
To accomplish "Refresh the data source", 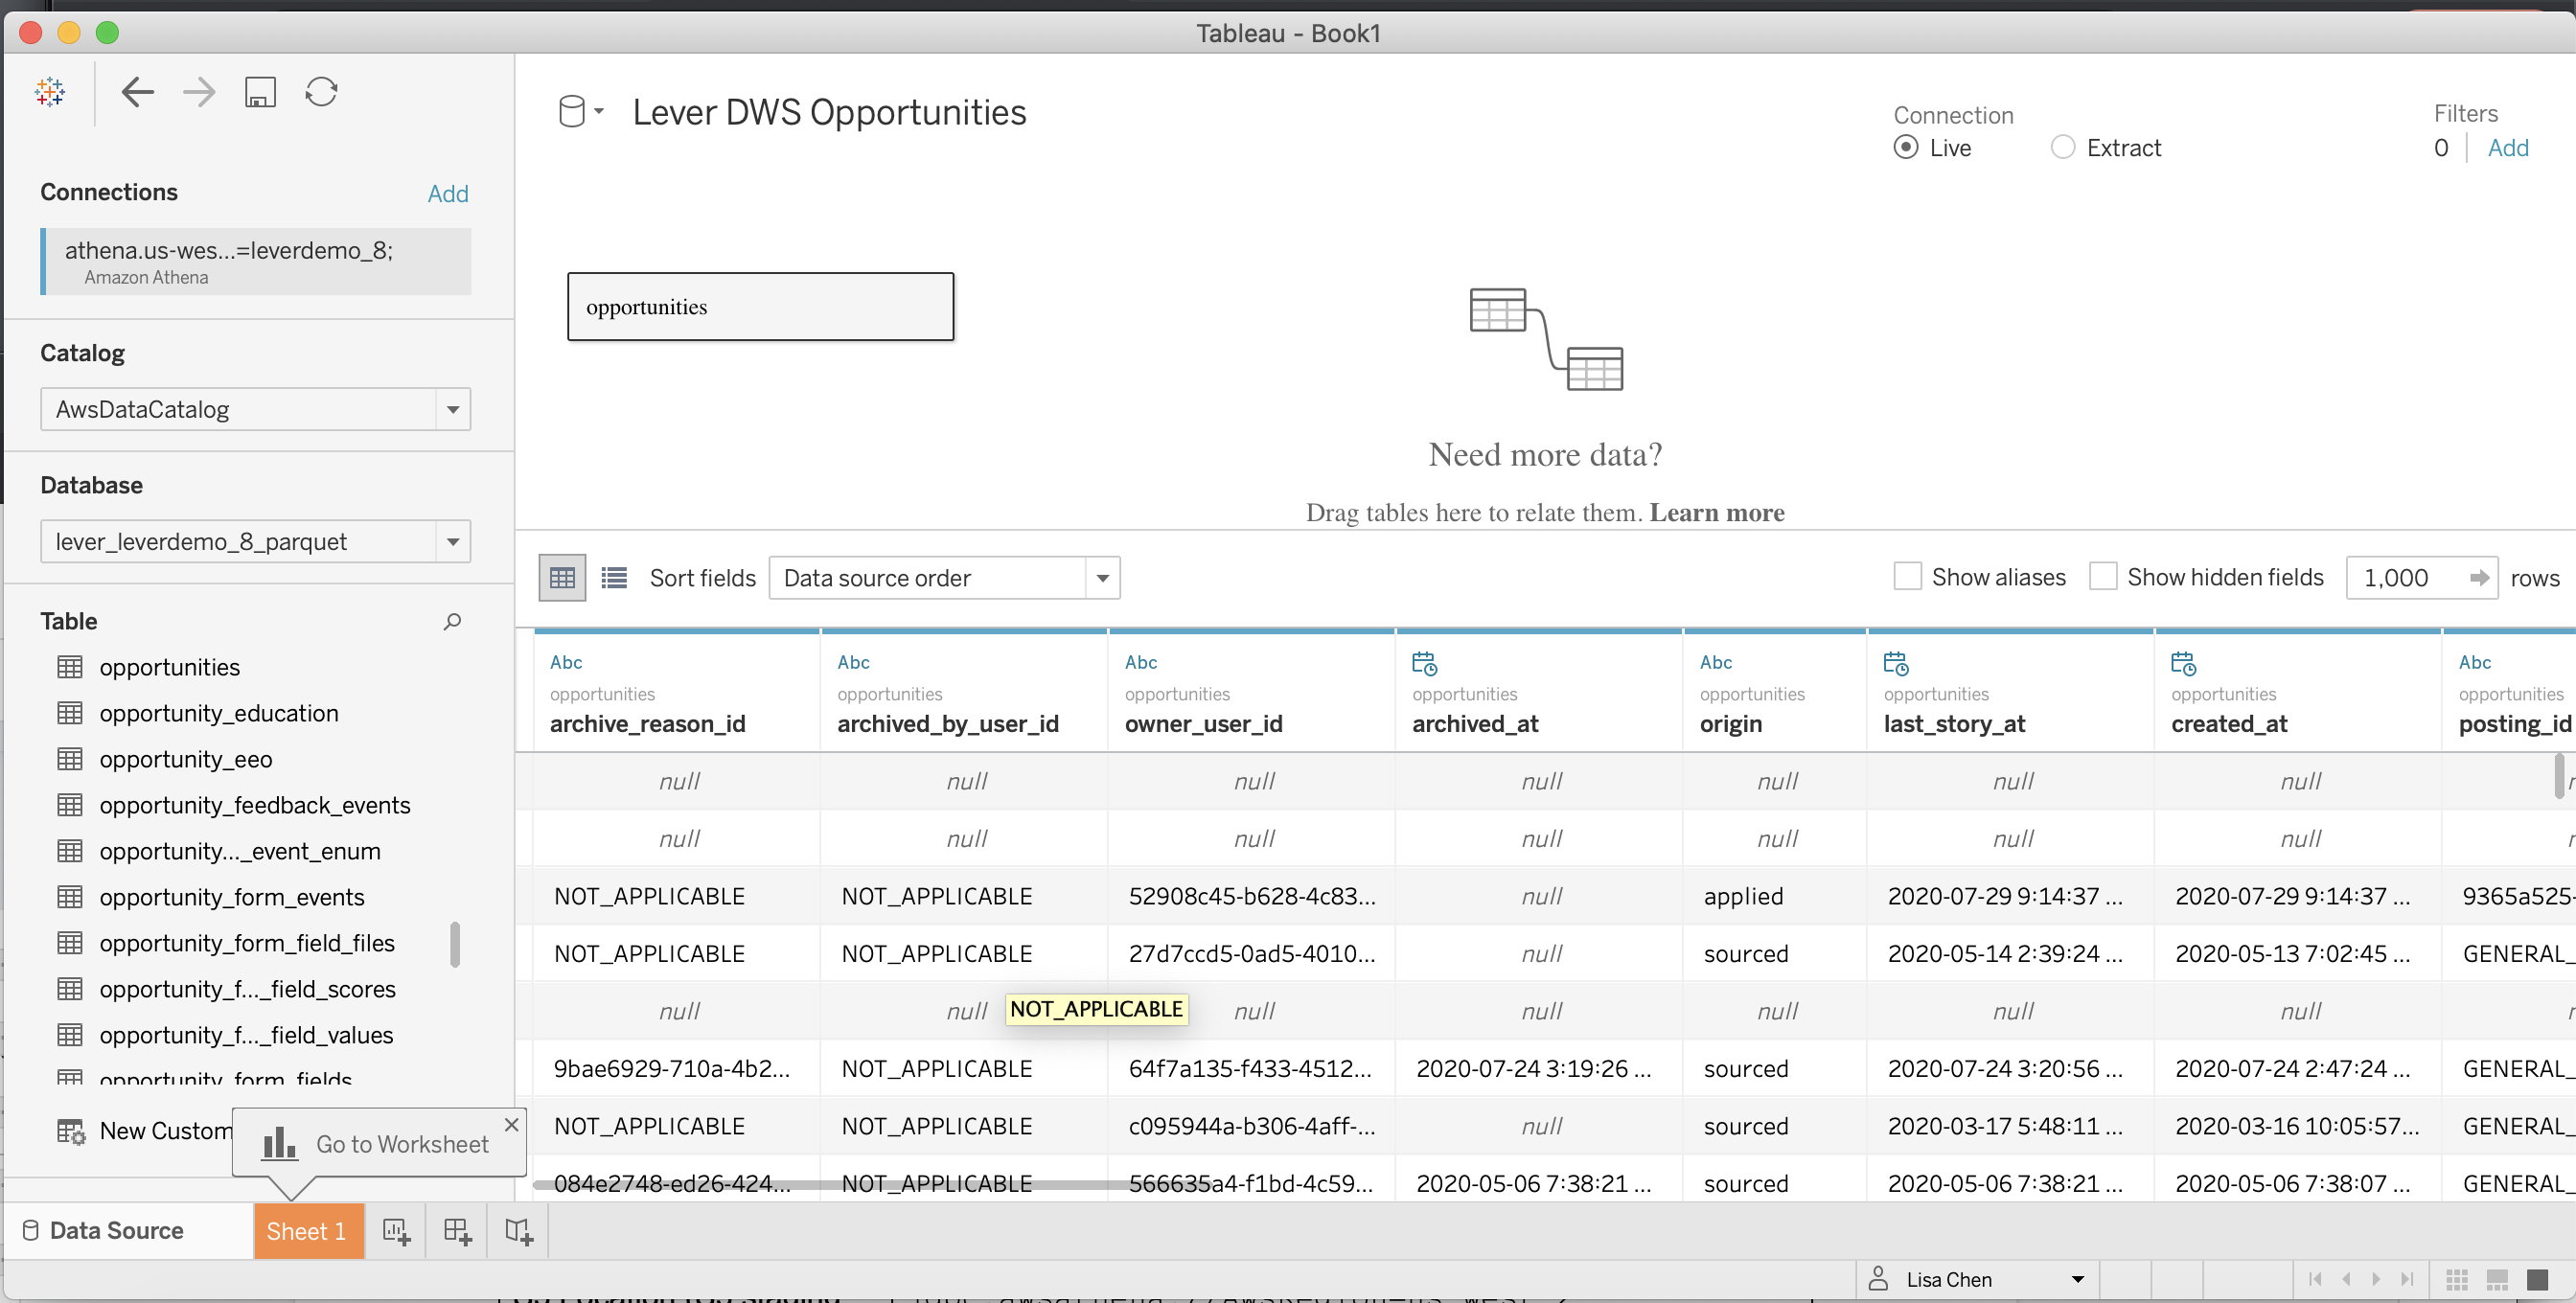I will (x=321, y=92).
